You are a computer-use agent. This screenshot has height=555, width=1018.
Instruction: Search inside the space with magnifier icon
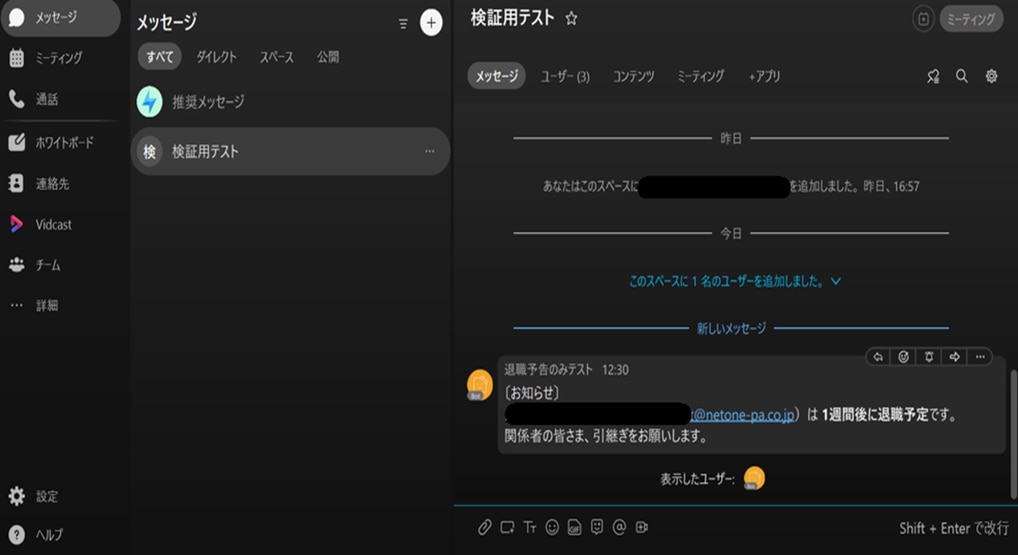(962, 76)
